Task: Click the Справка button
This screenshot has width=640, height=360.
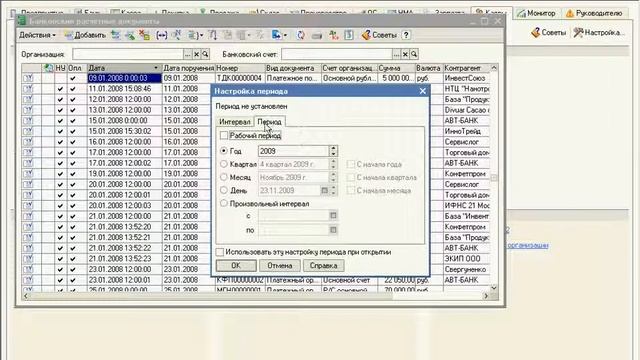Action: 324,266
